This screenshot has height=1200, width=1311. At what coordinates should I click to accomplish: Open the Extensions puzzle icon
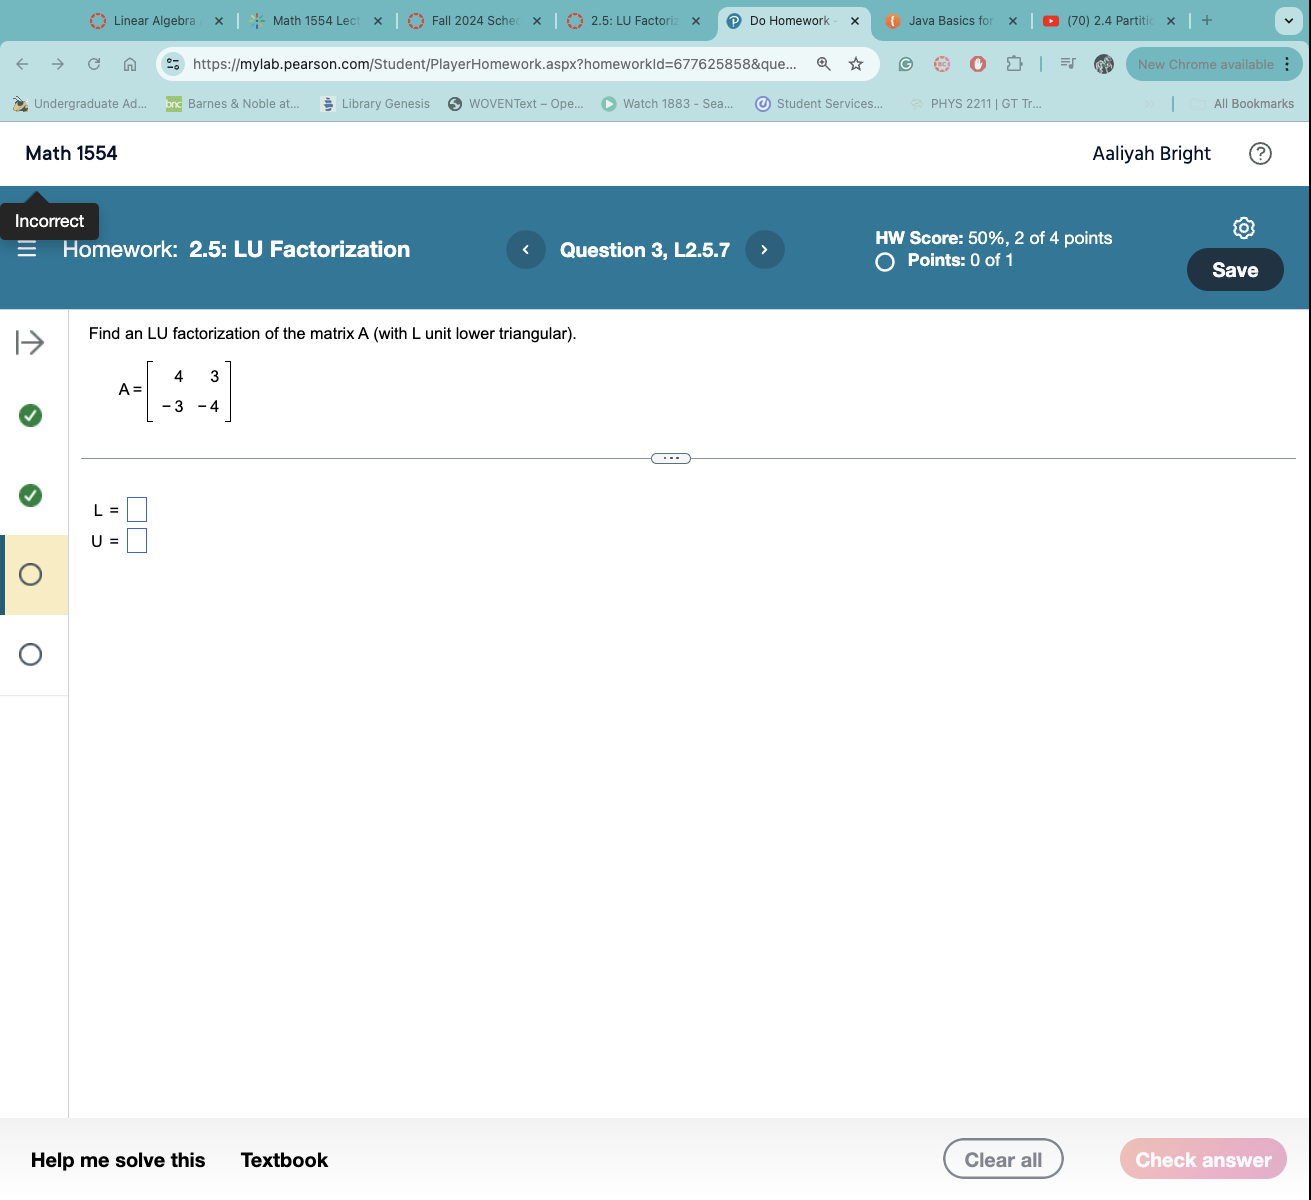pyautogui.click(x=1014, y=64)
